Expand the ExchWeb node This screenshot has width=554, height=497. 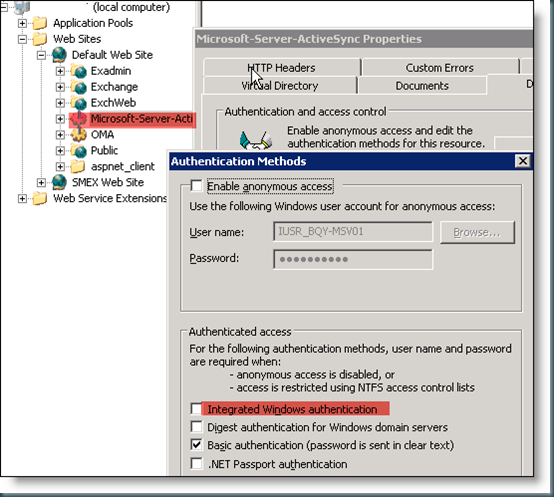[x=60, y=103]
